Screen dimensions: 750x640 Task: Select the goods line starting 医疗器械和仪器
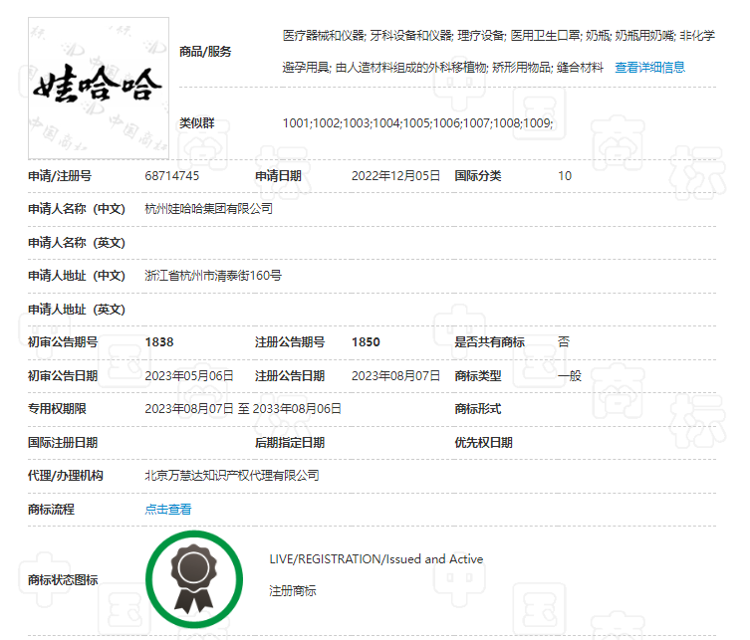pyautogui.click(x=498, y=35)
